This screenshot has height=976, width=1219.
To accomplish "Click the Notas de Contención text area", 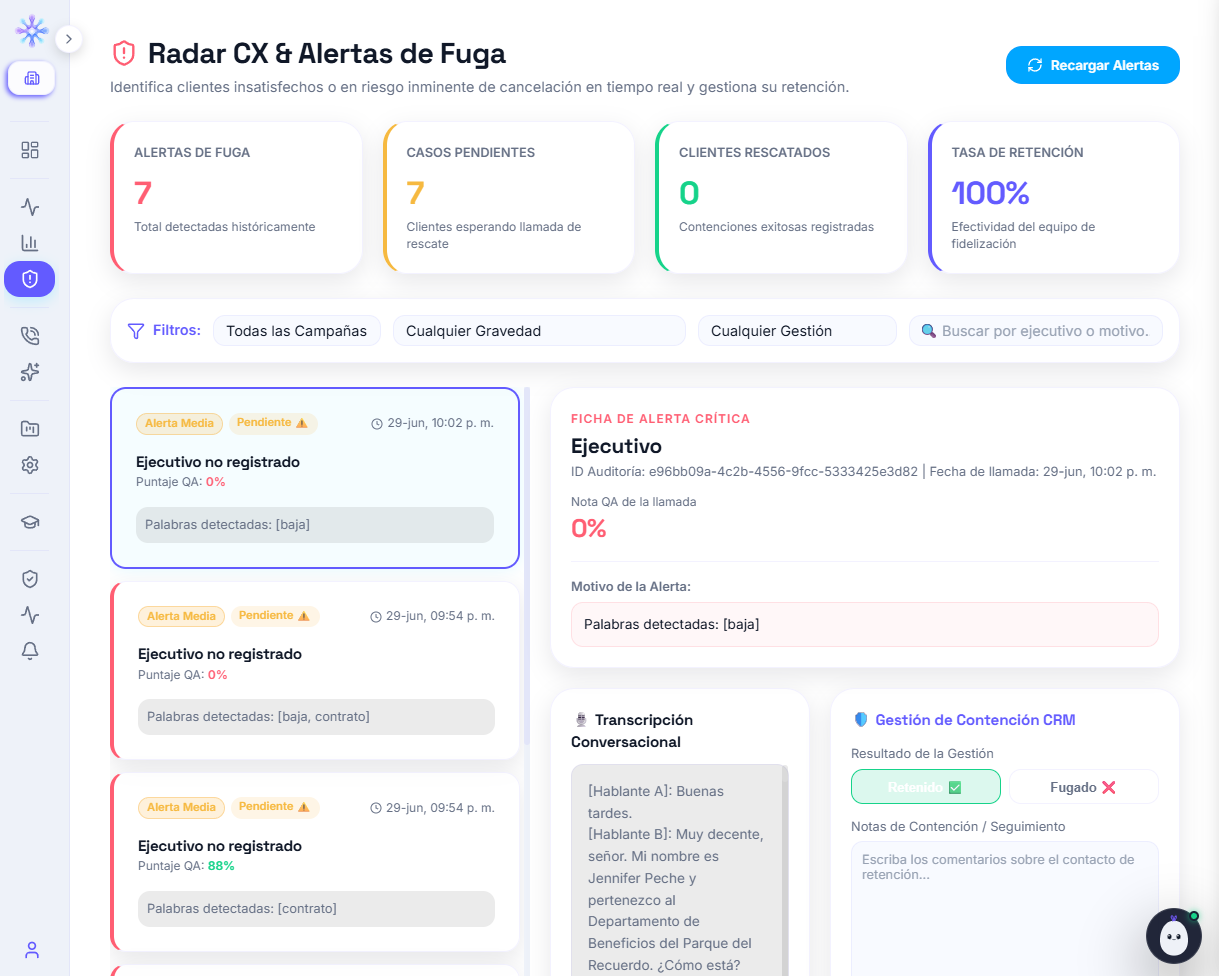I will click(1005, 908).
